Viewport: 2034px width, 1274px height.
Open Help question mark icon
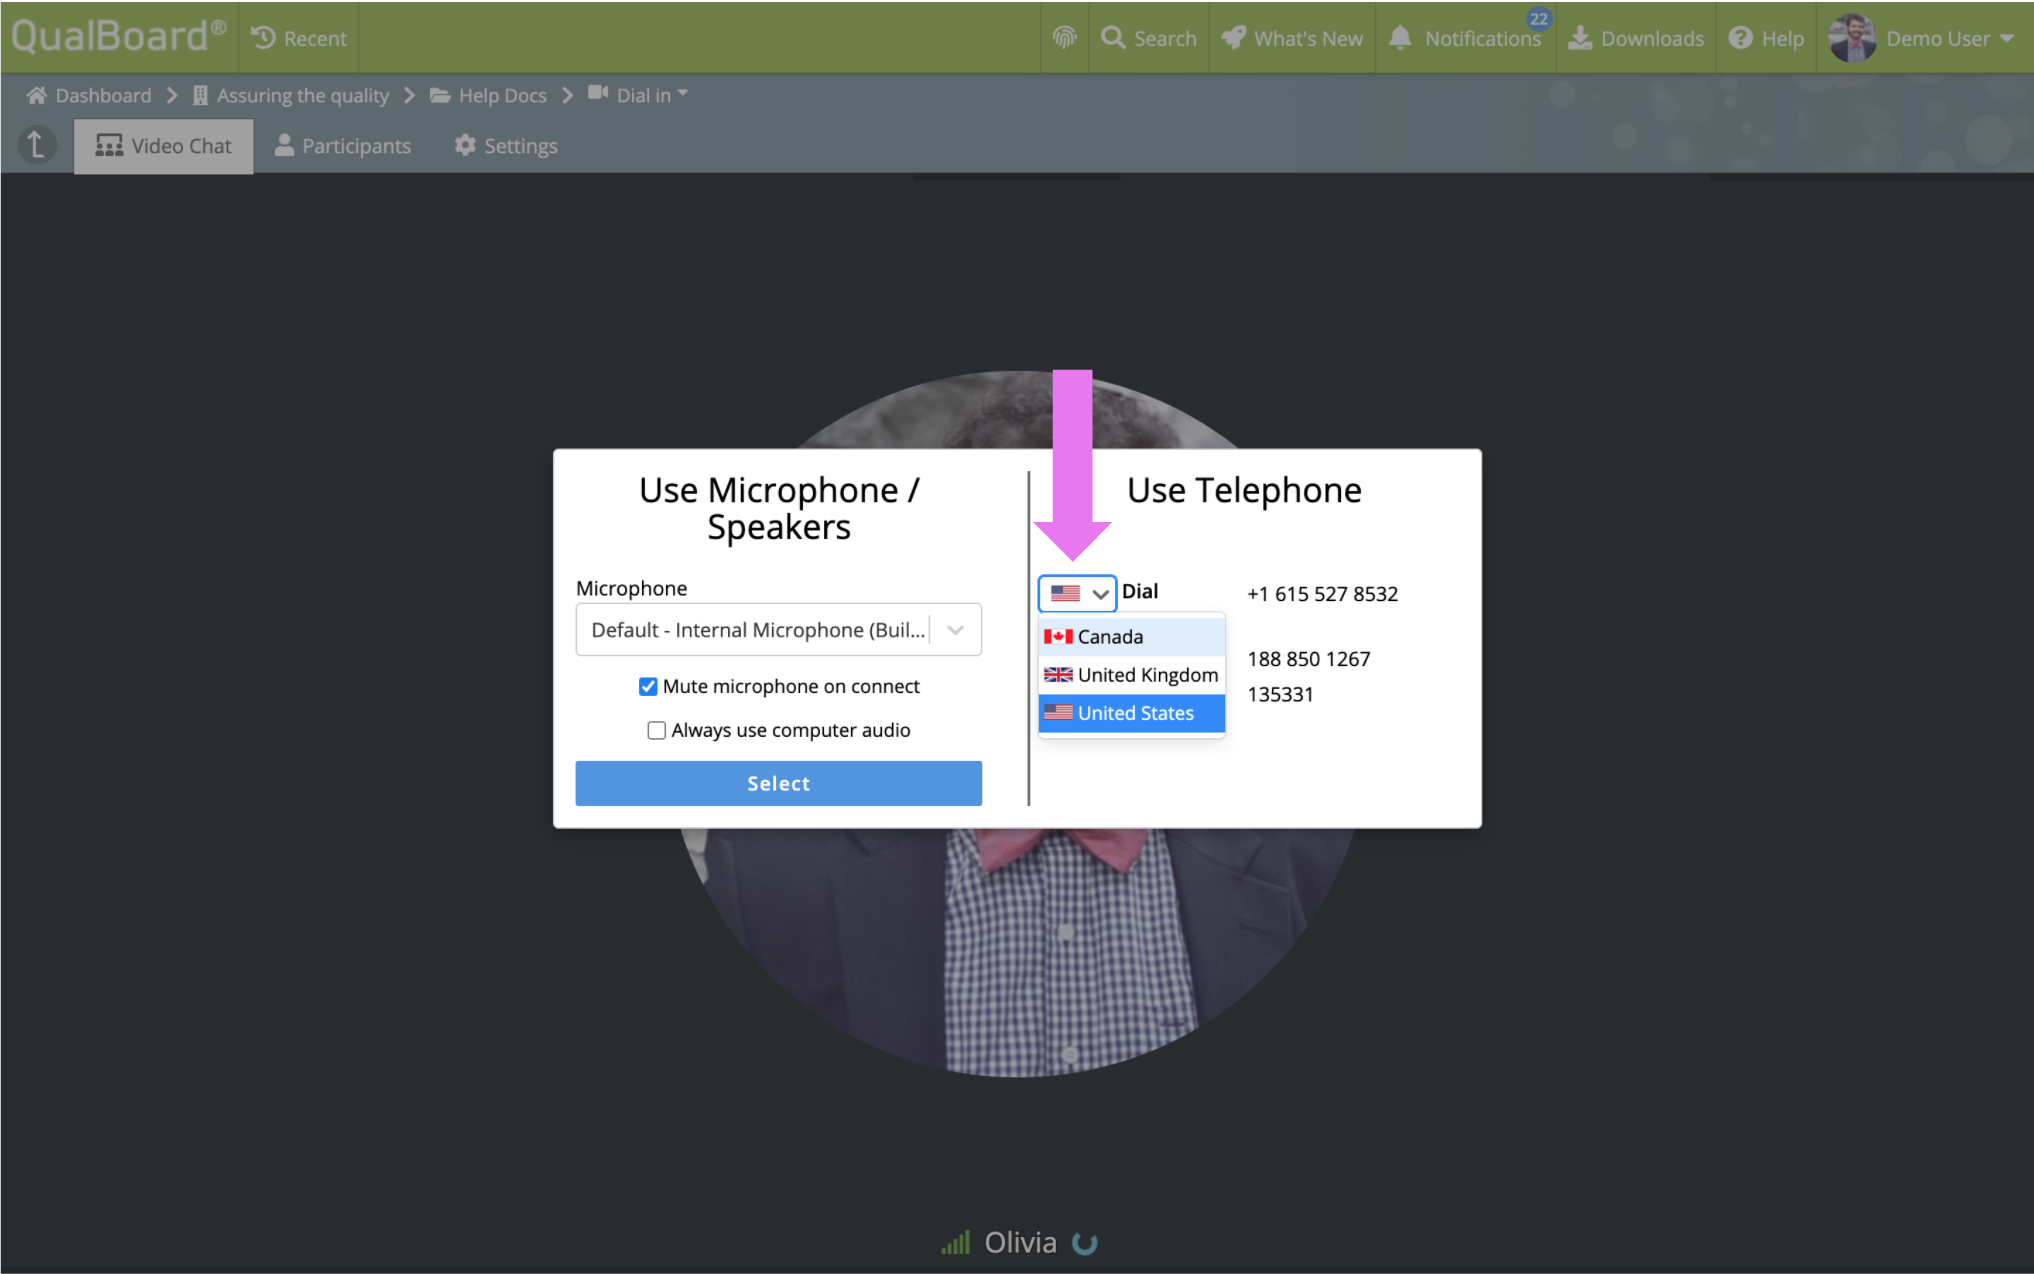coord(1740,38)
